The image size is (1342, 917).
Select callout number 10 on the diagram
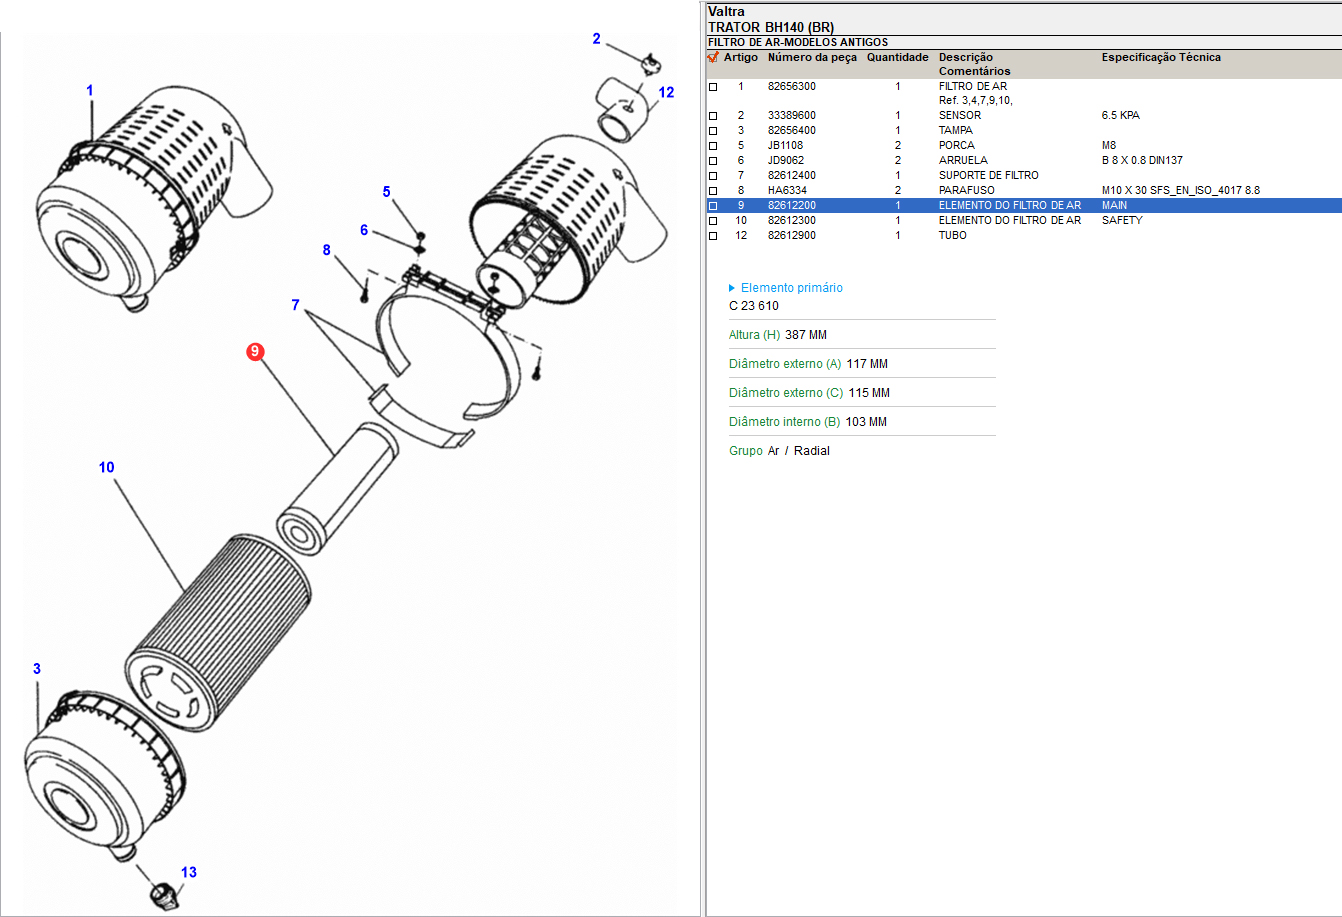107,467
